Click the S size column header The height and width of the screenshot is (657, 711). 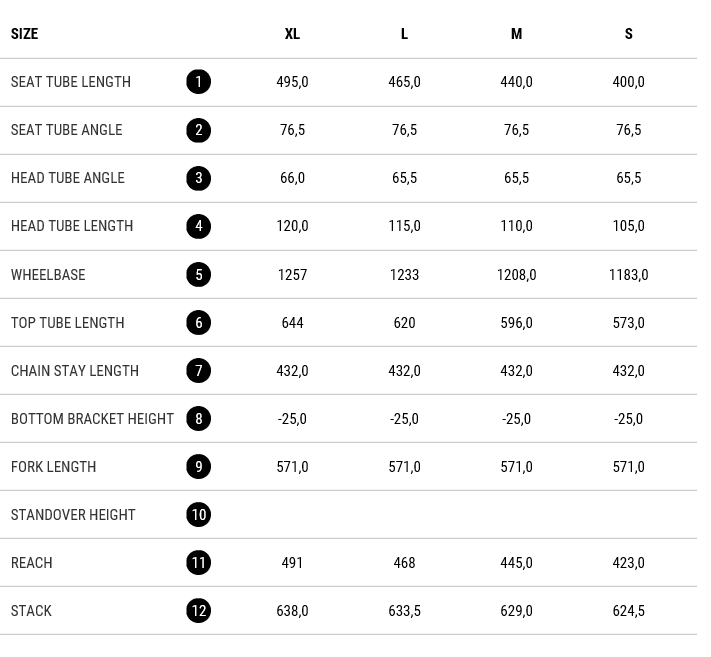point(628,34)
